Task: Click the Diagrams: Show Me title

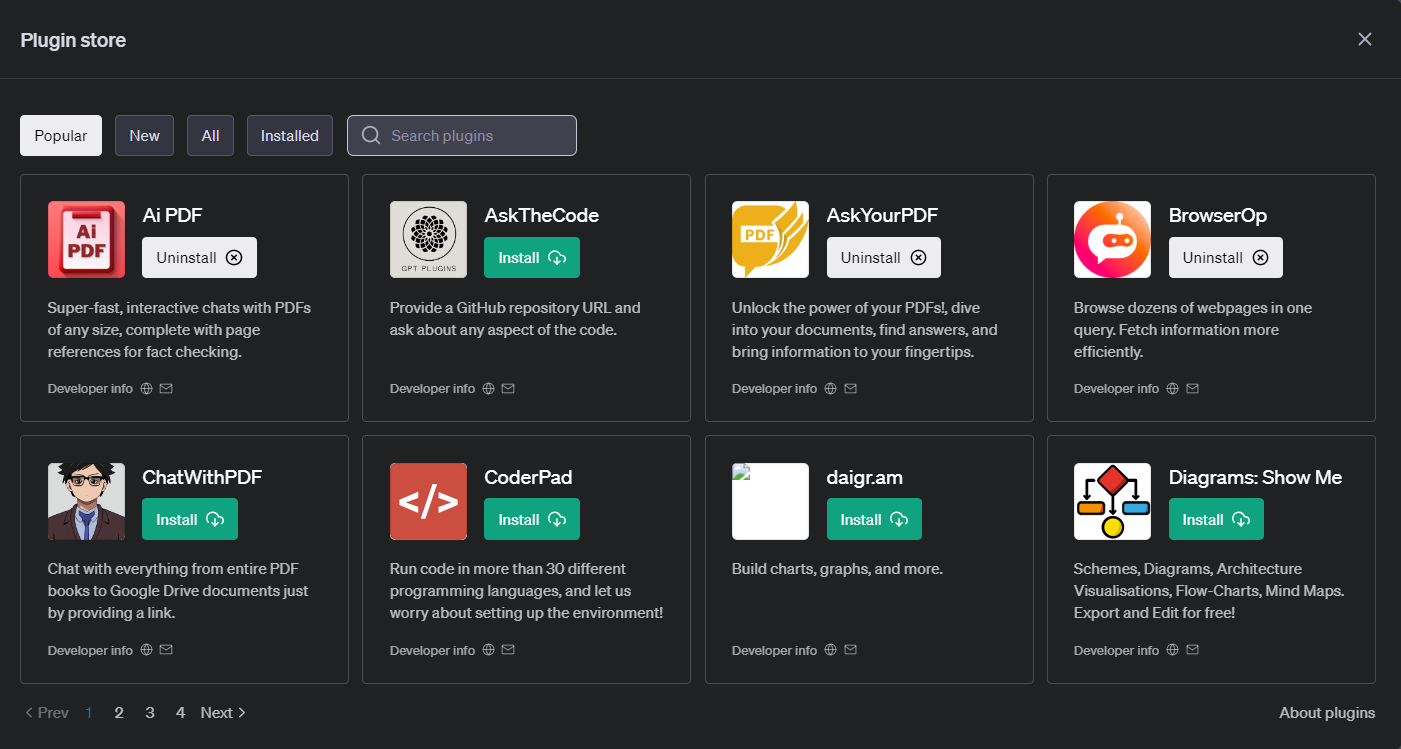Action: (1255, 477)
